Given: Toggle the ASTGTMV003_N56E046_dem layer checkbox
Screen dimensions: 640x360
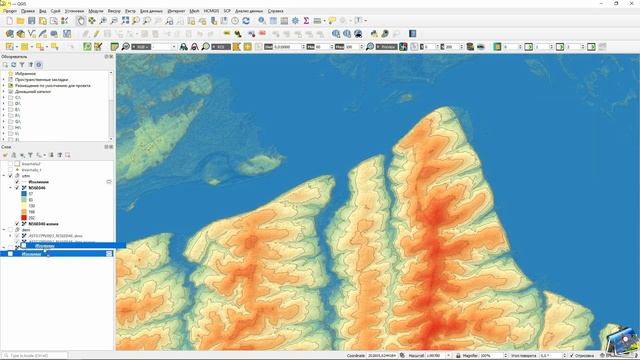Looking at the screenshot, I should tap(17, 236).
